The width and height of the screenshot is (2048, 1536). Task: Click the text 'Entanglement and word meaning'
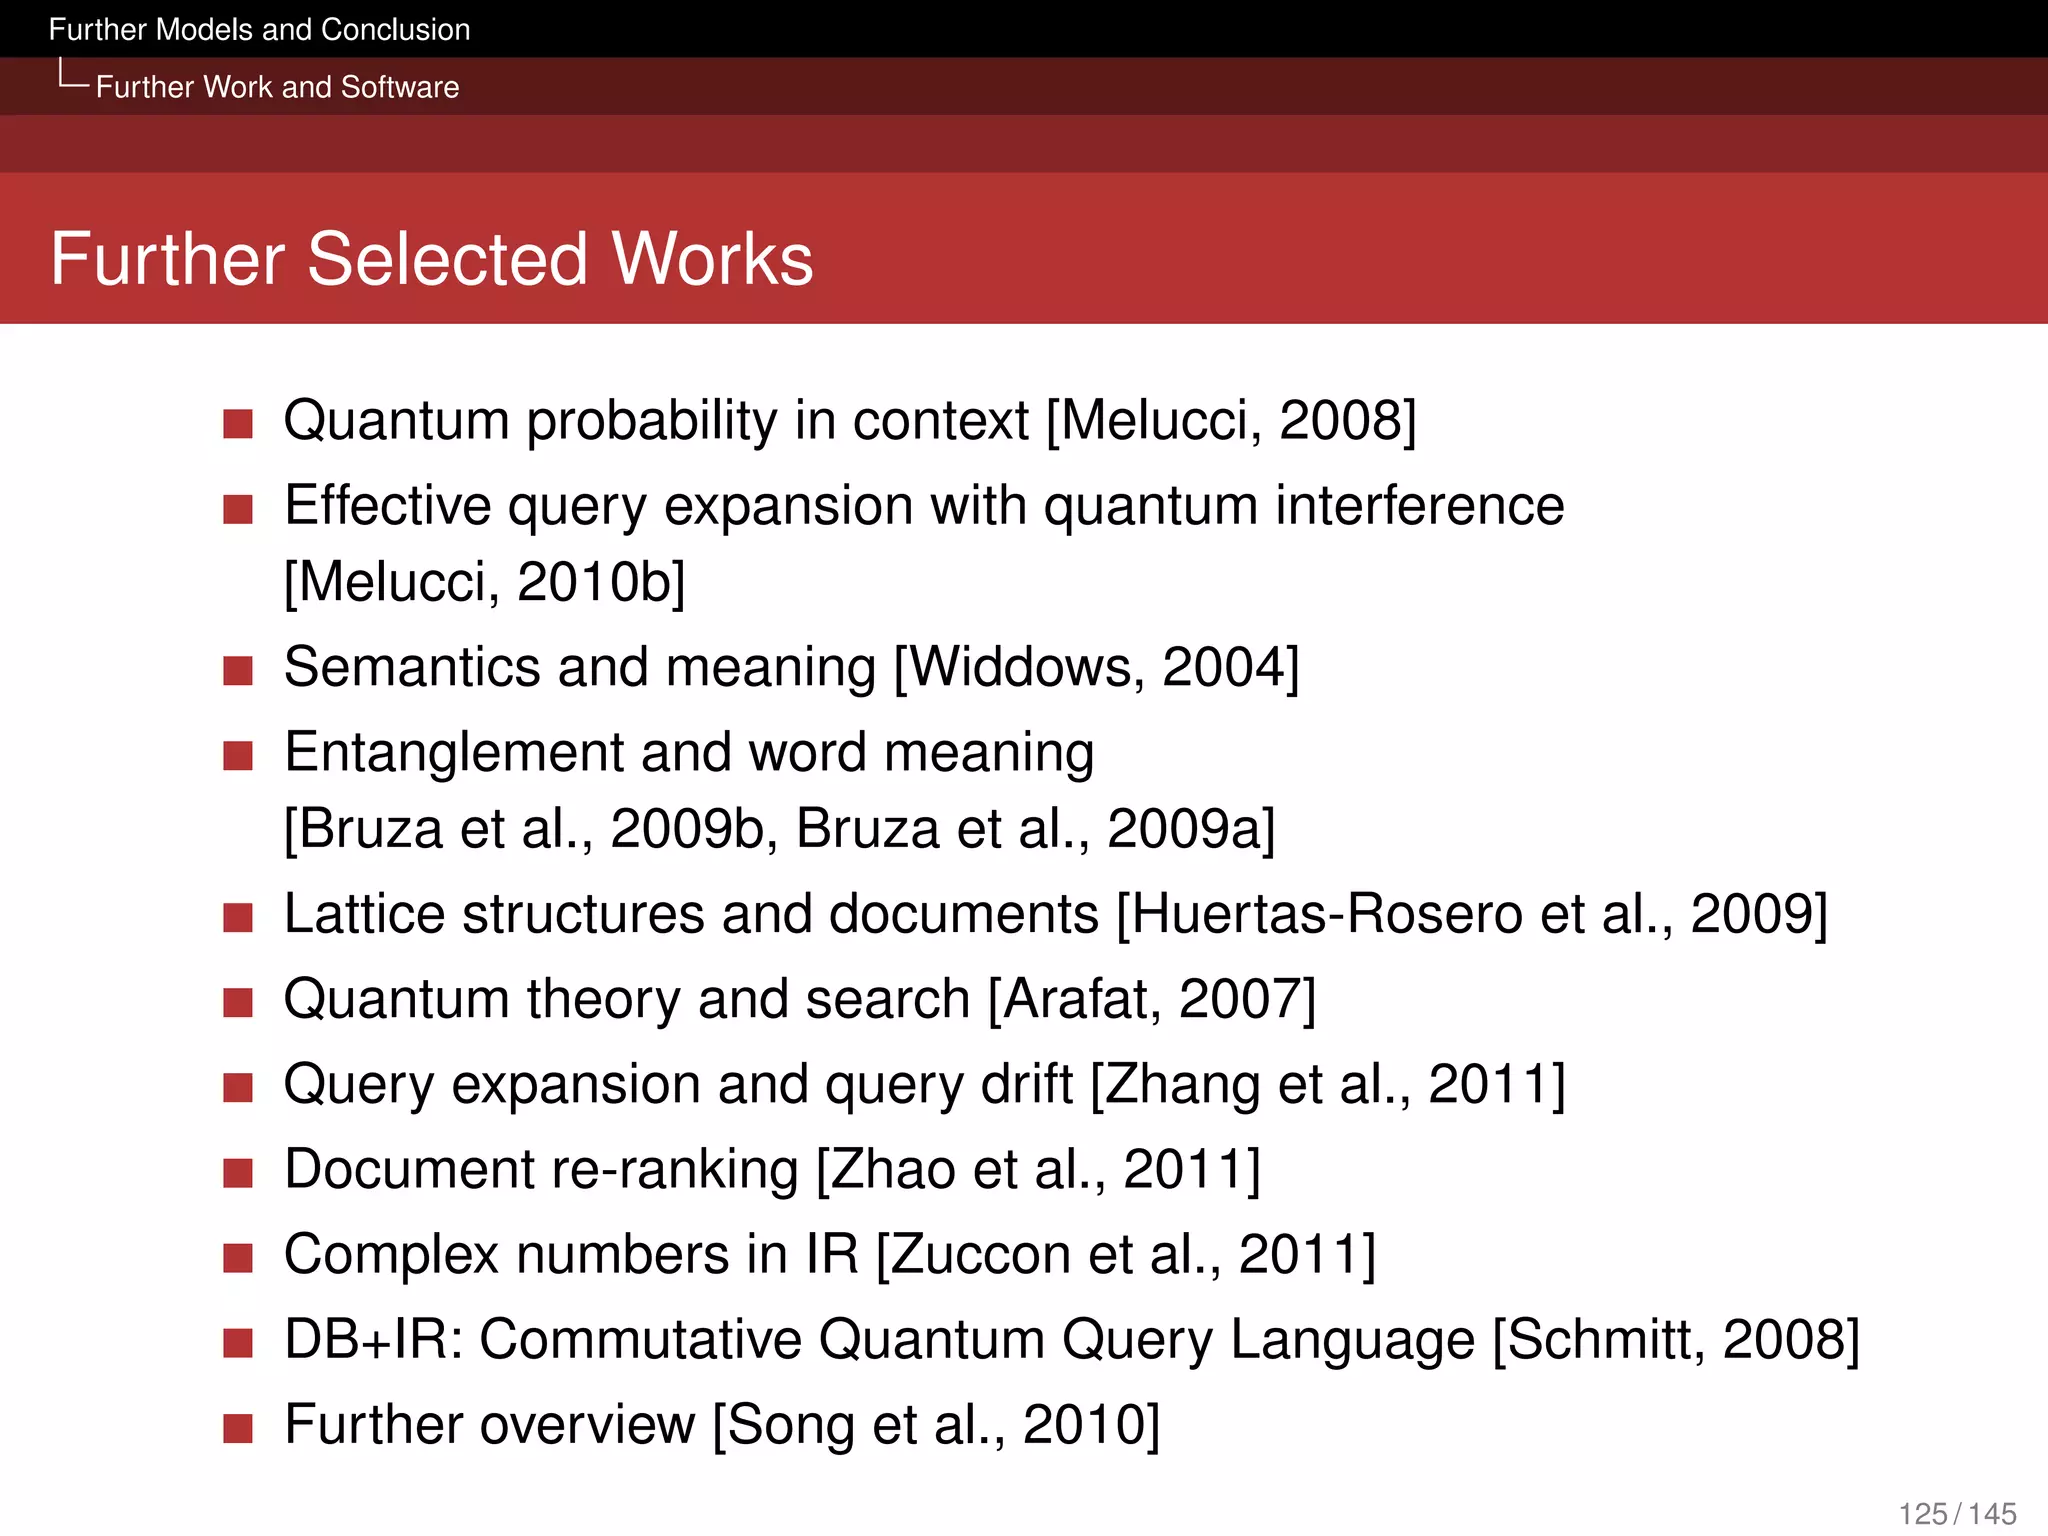coord(689,753)
